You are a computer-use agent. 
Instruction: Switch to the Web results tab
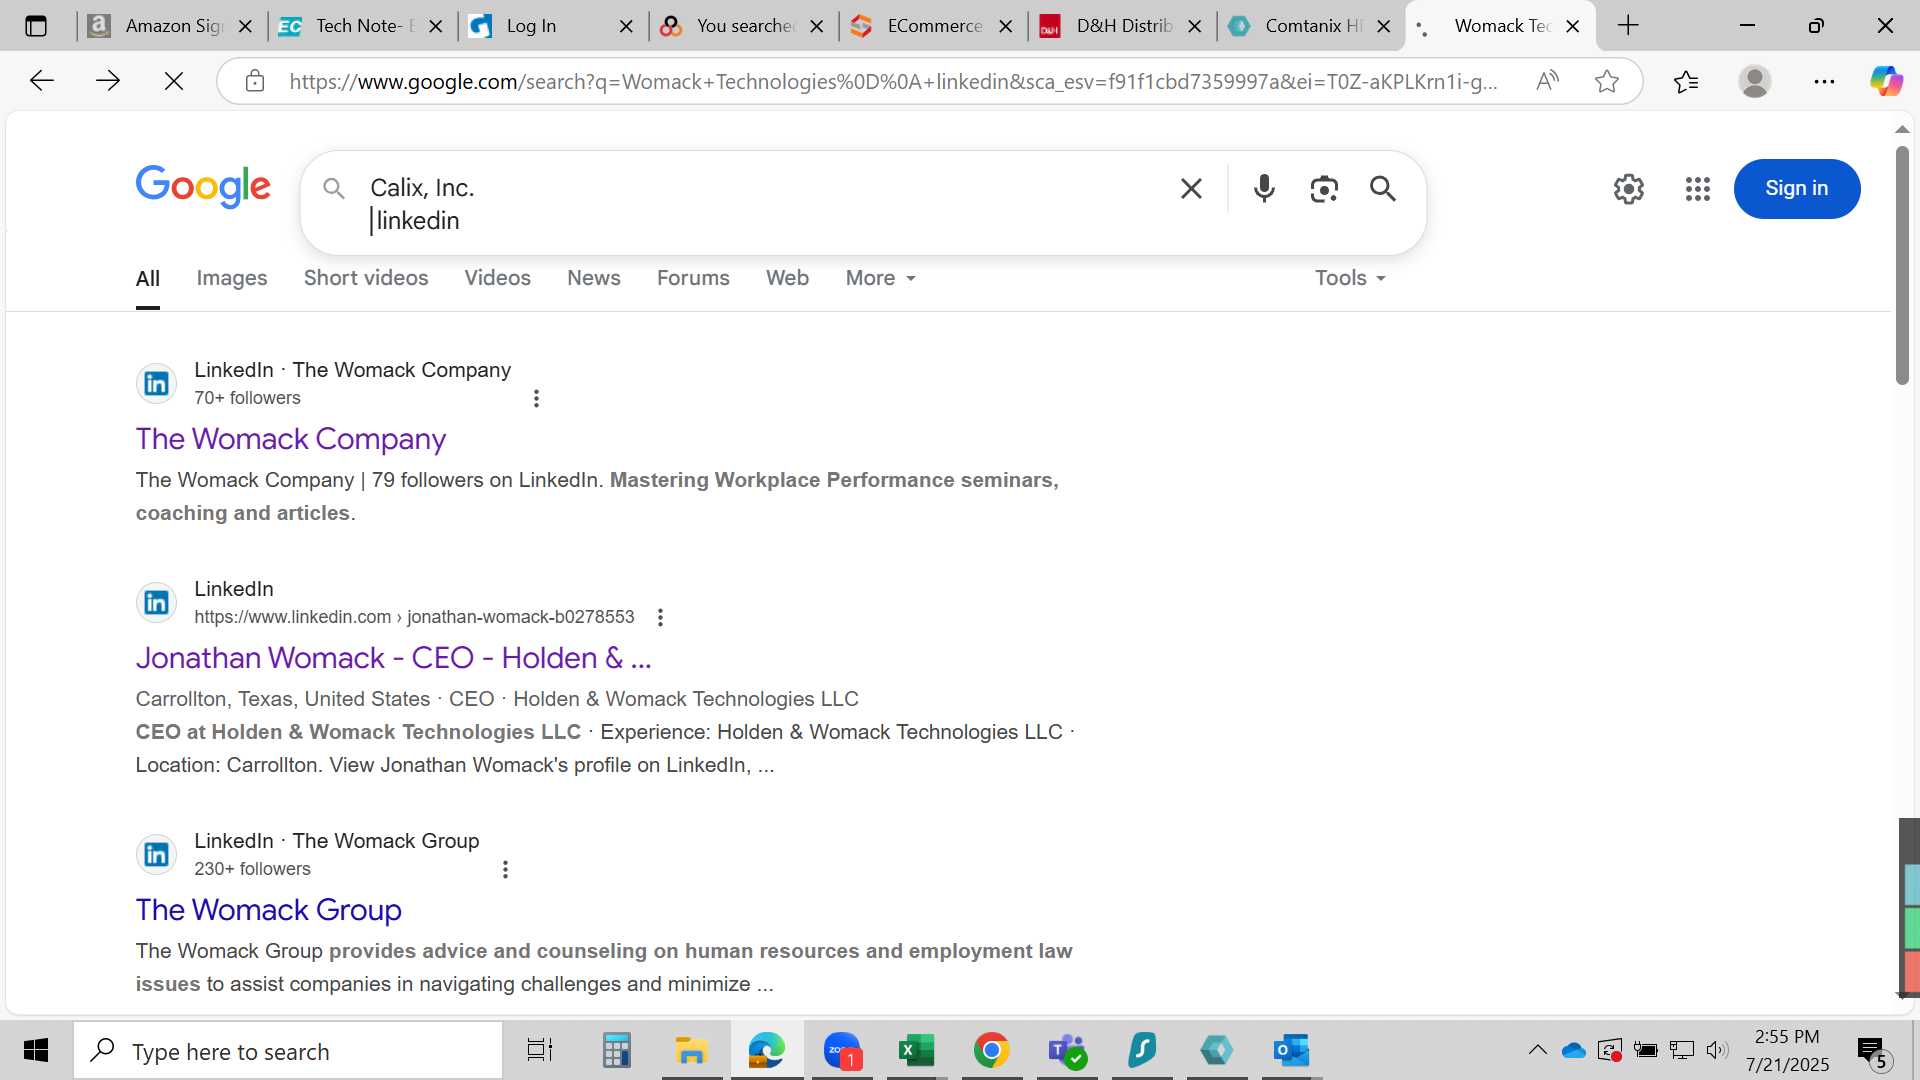click(x=787, y=279)
